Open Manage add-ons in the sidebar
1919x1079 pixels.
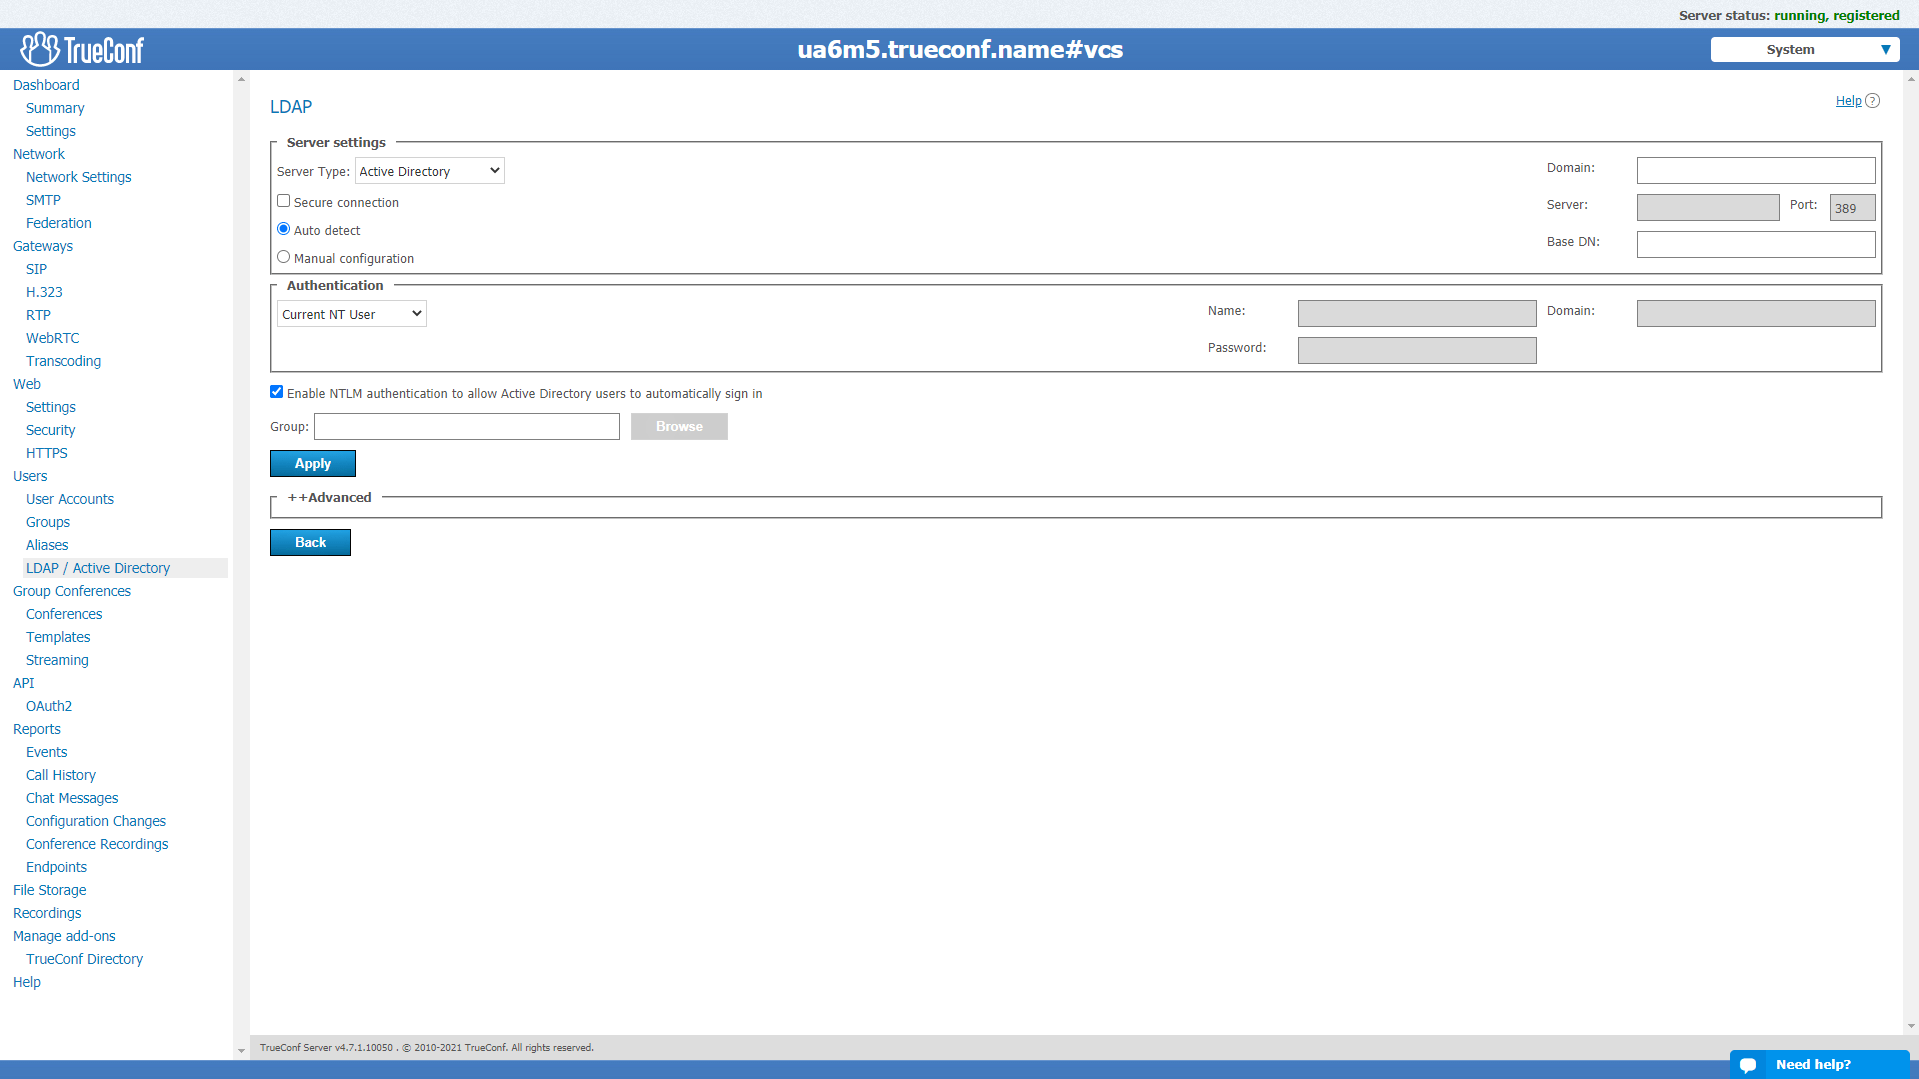tap(64, 936)
